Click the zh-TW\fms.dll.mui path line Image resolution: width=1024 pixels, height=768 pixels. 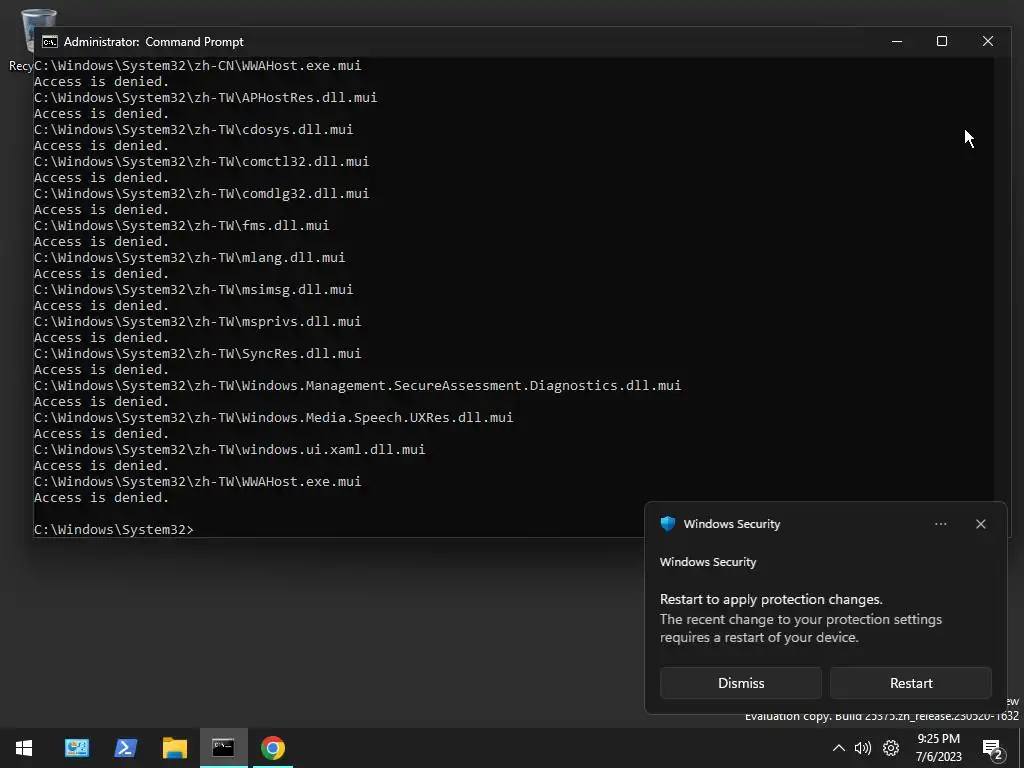pos(182,225)
